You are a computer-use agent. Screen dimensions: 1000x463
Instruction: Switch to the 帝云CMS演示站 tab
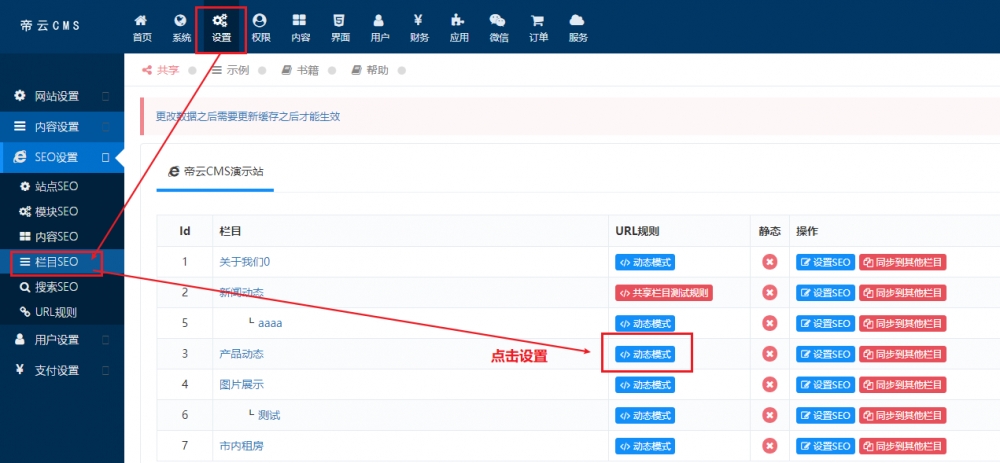point(215,172)
